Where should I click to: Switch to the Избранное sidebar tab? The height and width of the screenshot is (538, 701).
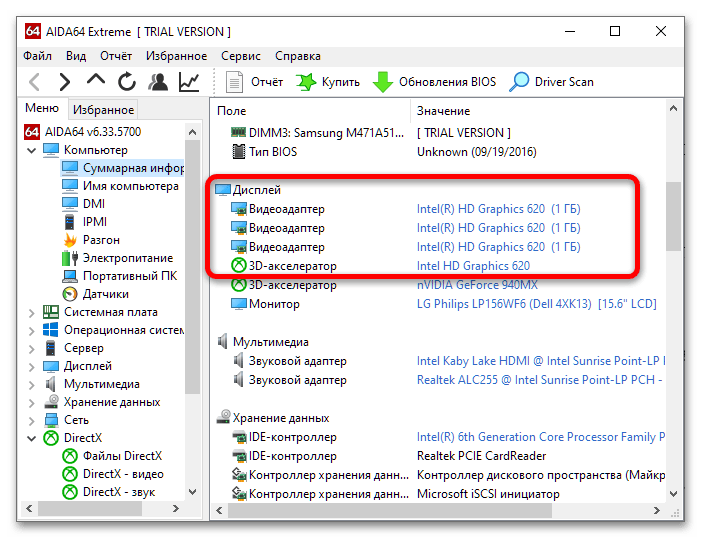103,110
